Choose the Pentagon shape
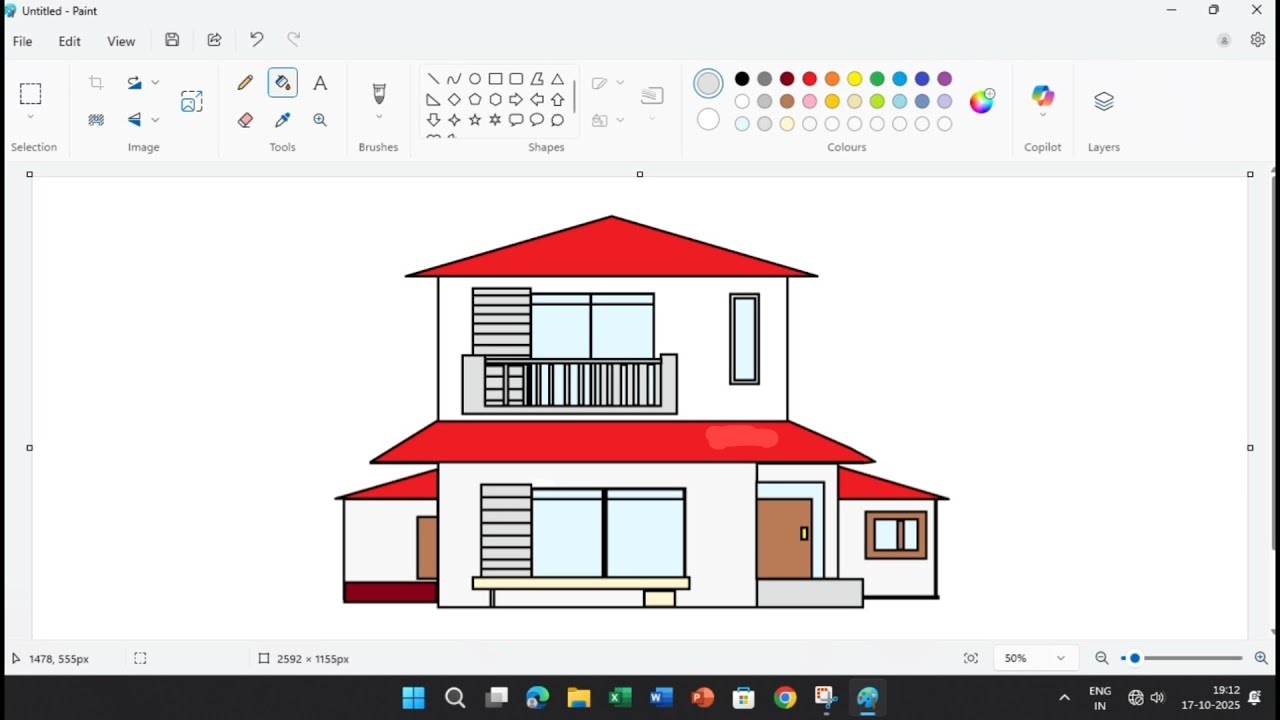Viewport: 1280px width, 720px height. [x=475, y=100]
